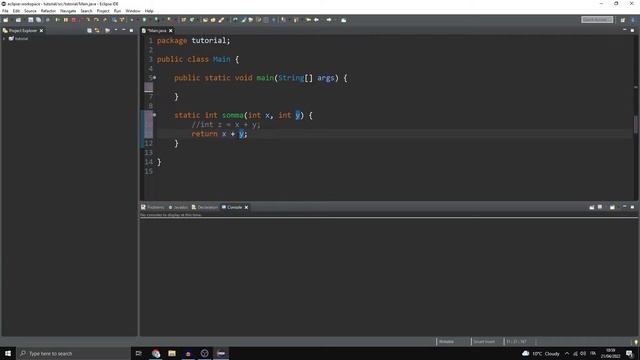Image resolution: width=640 pixels, height=360 pixels.
Task: Launch program with green Run icon
Action: [x=144, y=20]
